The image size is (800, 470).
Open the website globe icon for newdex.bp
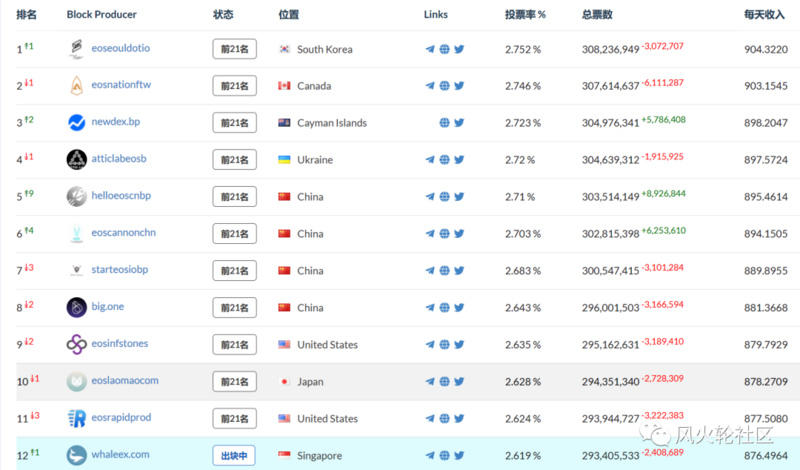[444, 122]
